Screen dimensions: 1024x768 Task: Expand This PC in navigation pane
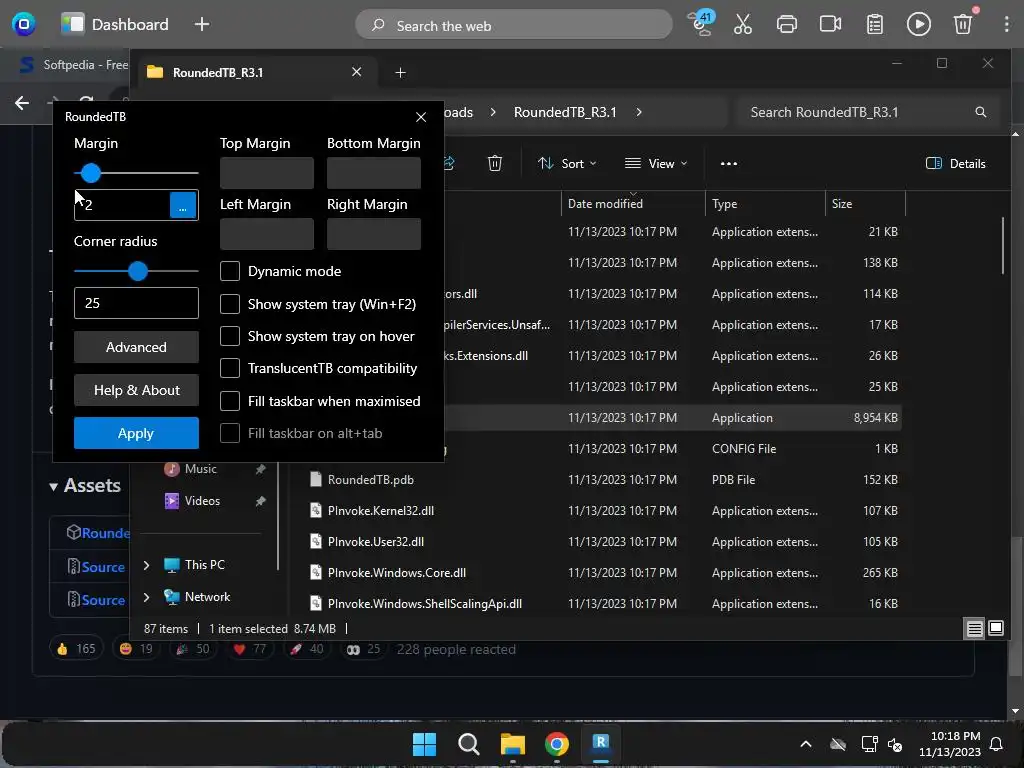pos(146,565)
